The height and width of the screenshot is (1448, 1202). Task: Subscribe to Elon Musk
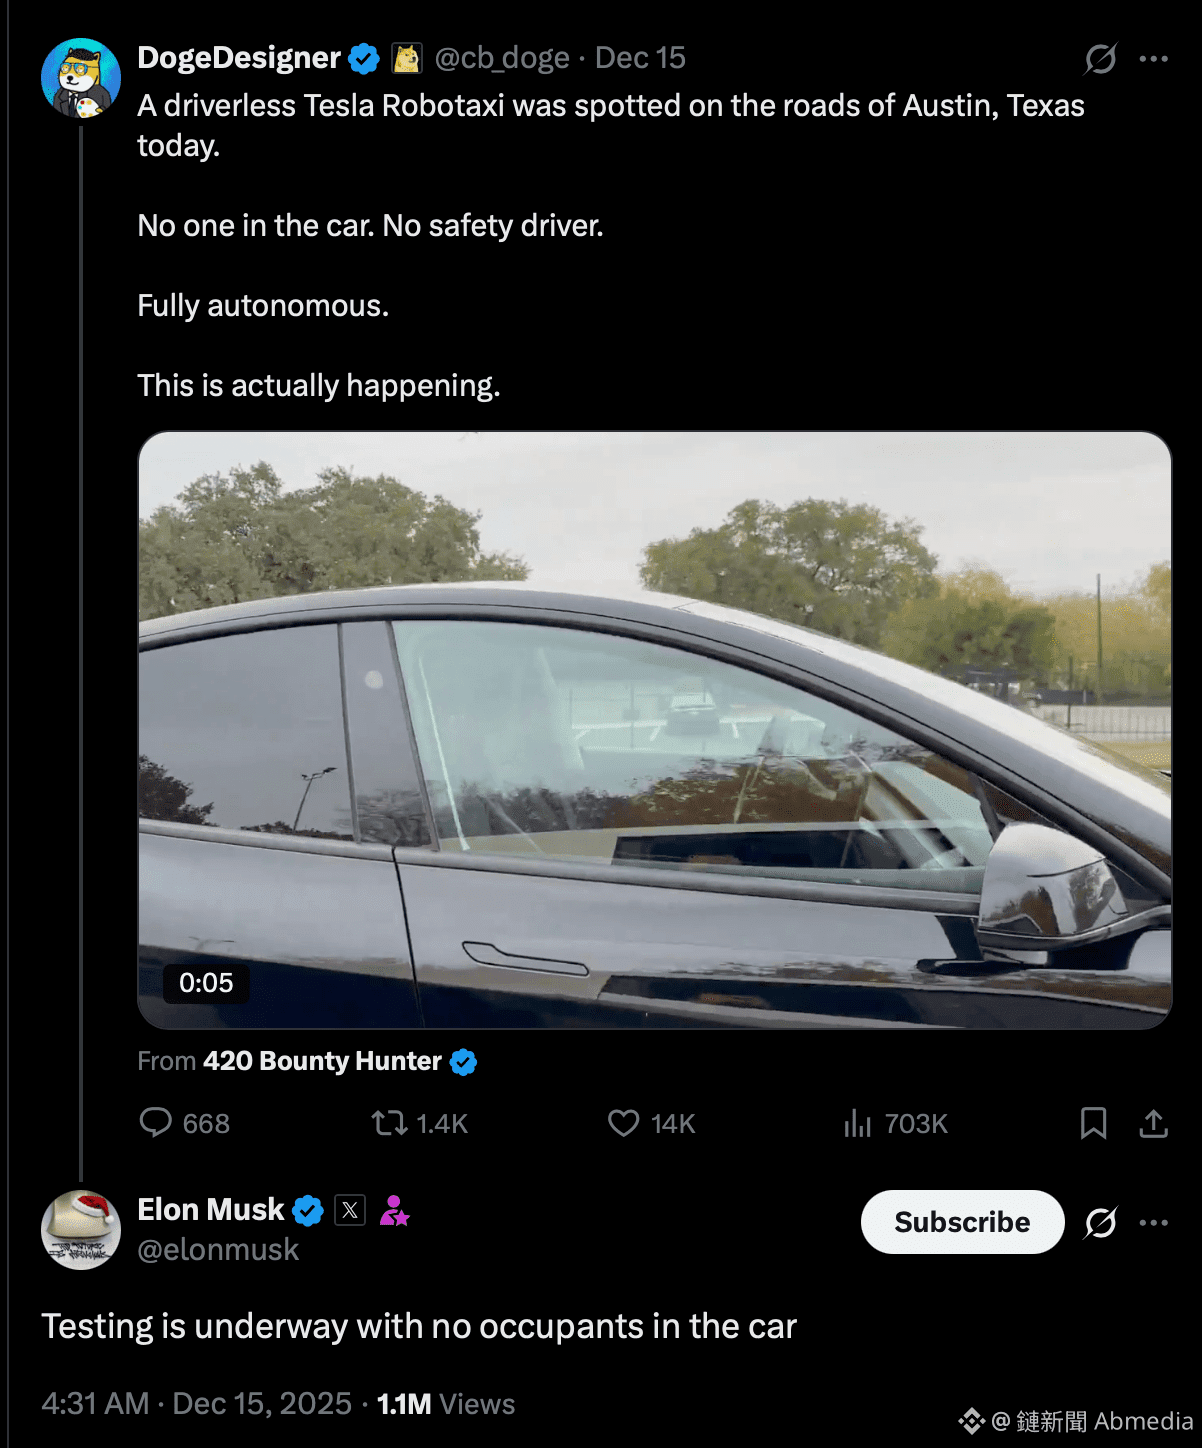[962, 1222]
